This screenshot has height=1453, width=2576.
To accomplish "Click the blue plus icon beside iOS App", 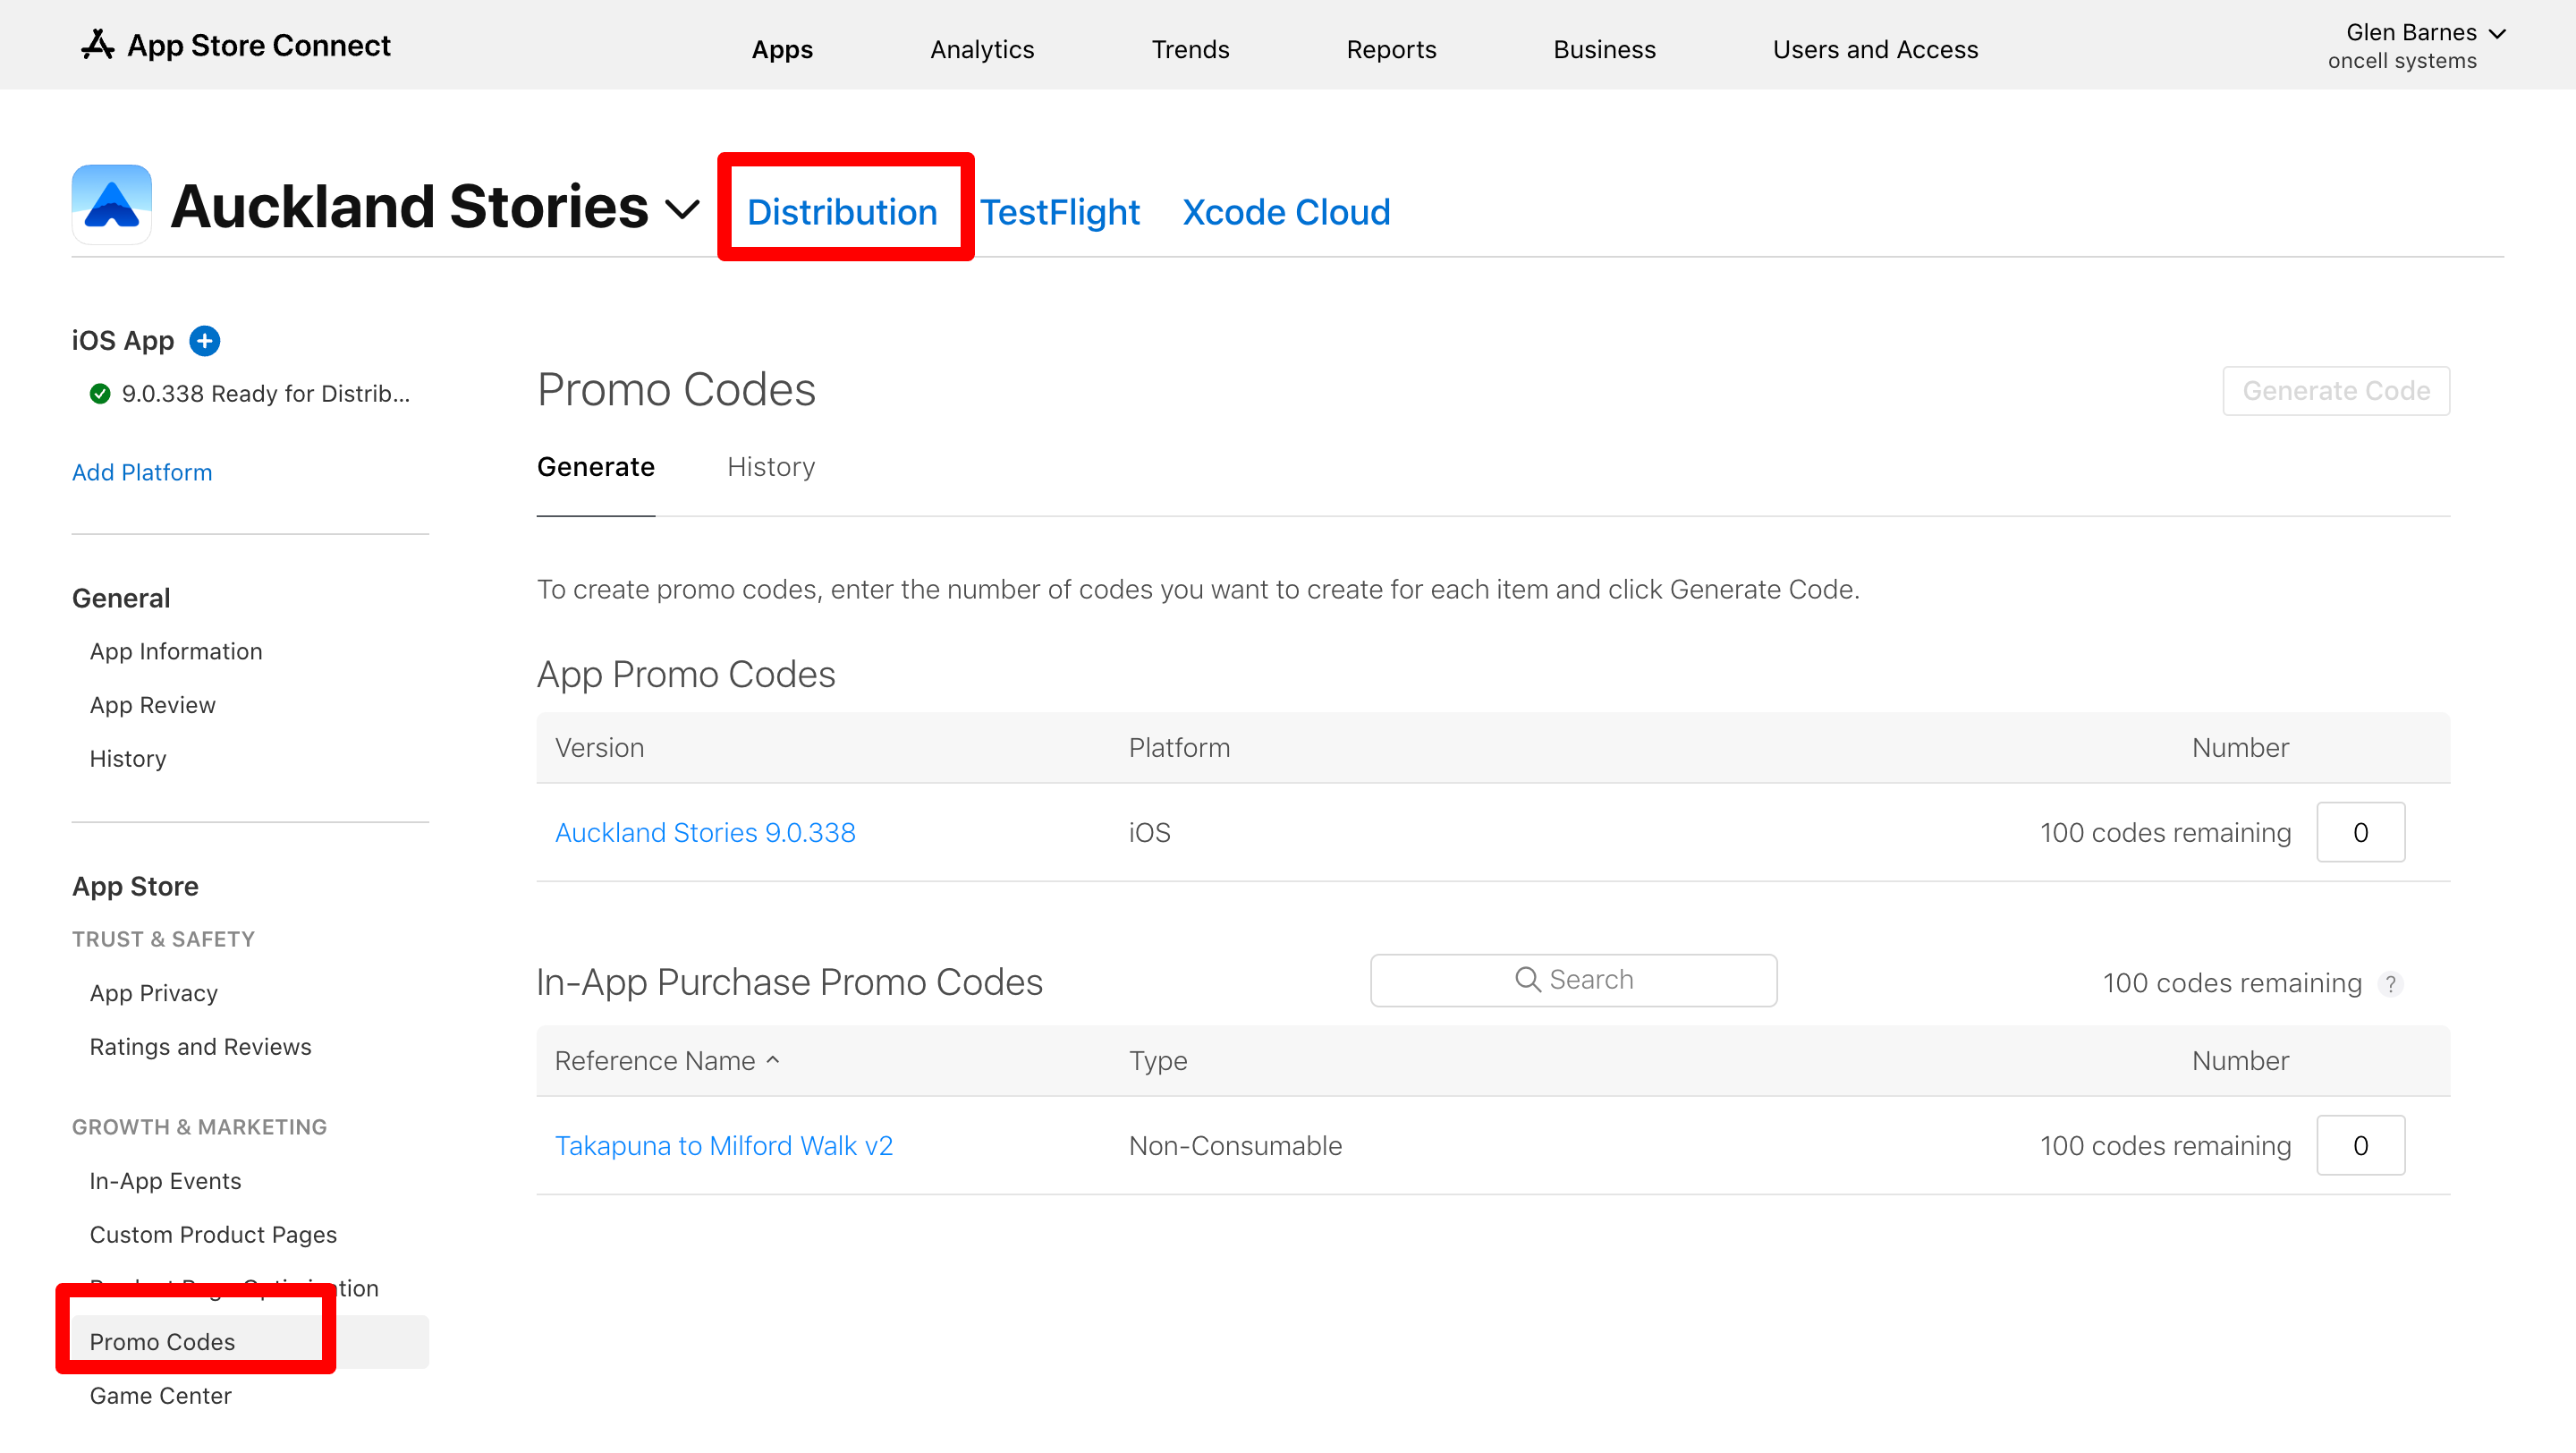I will coord(205,341).
